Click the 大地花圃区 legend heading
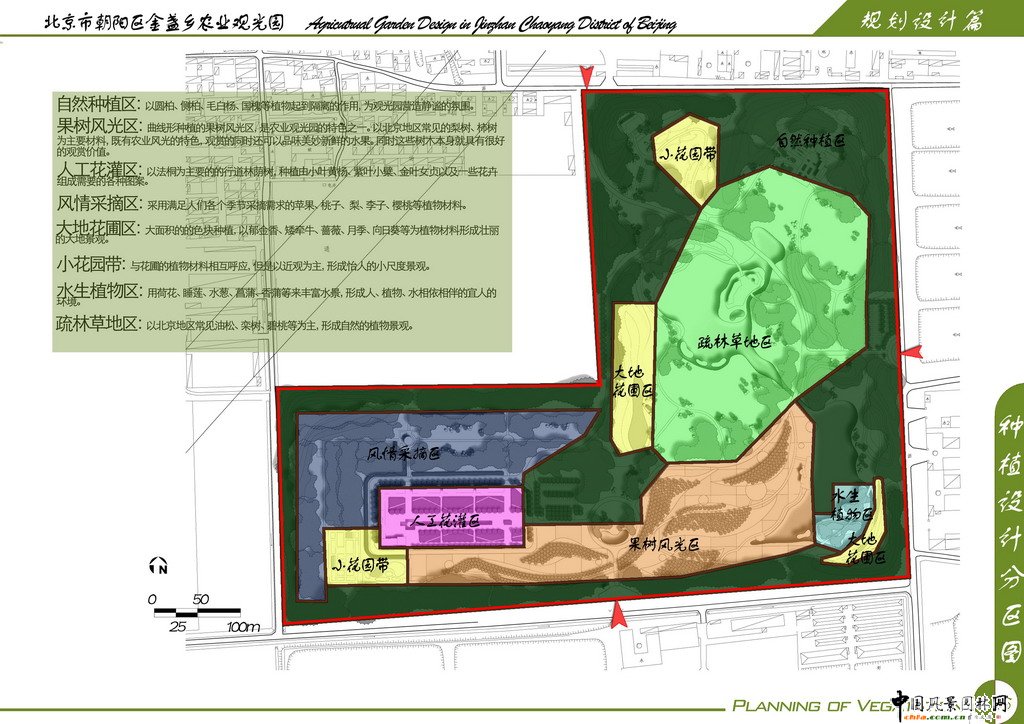Screen dimensions: 1024x724 [99, 229]
